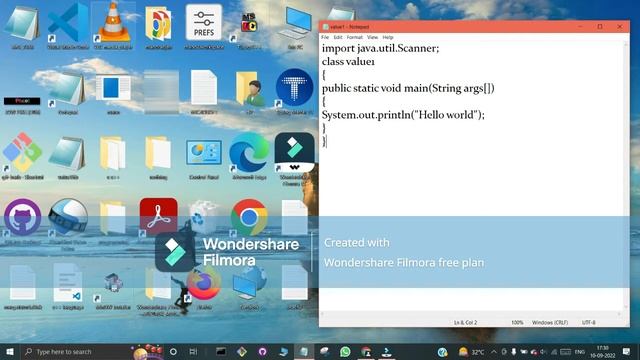Open Task View on the taskbar
The height and width of the screenshot is (360, 640).
pos(193,351)
